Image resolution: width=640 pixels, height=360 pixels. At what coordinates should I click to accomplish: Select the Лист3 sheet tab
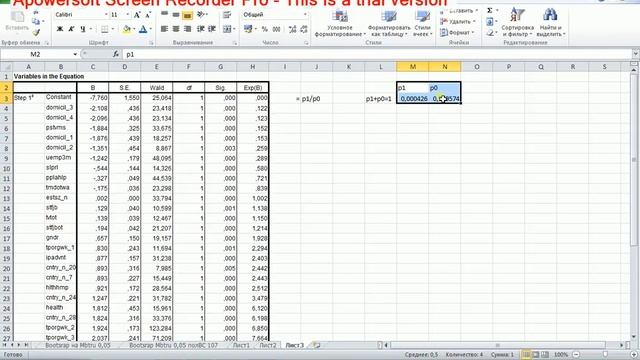tap(295, 345)
